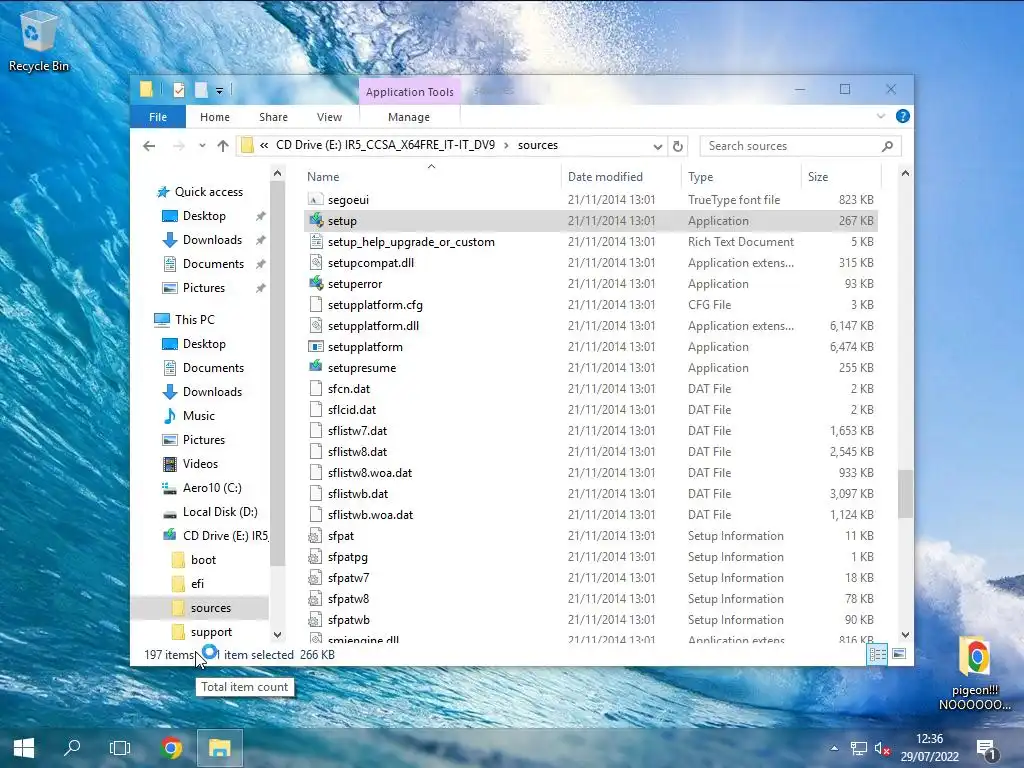Select the segoeui font file
This screenshot has width=1024, height=768.
pos(590,200)
